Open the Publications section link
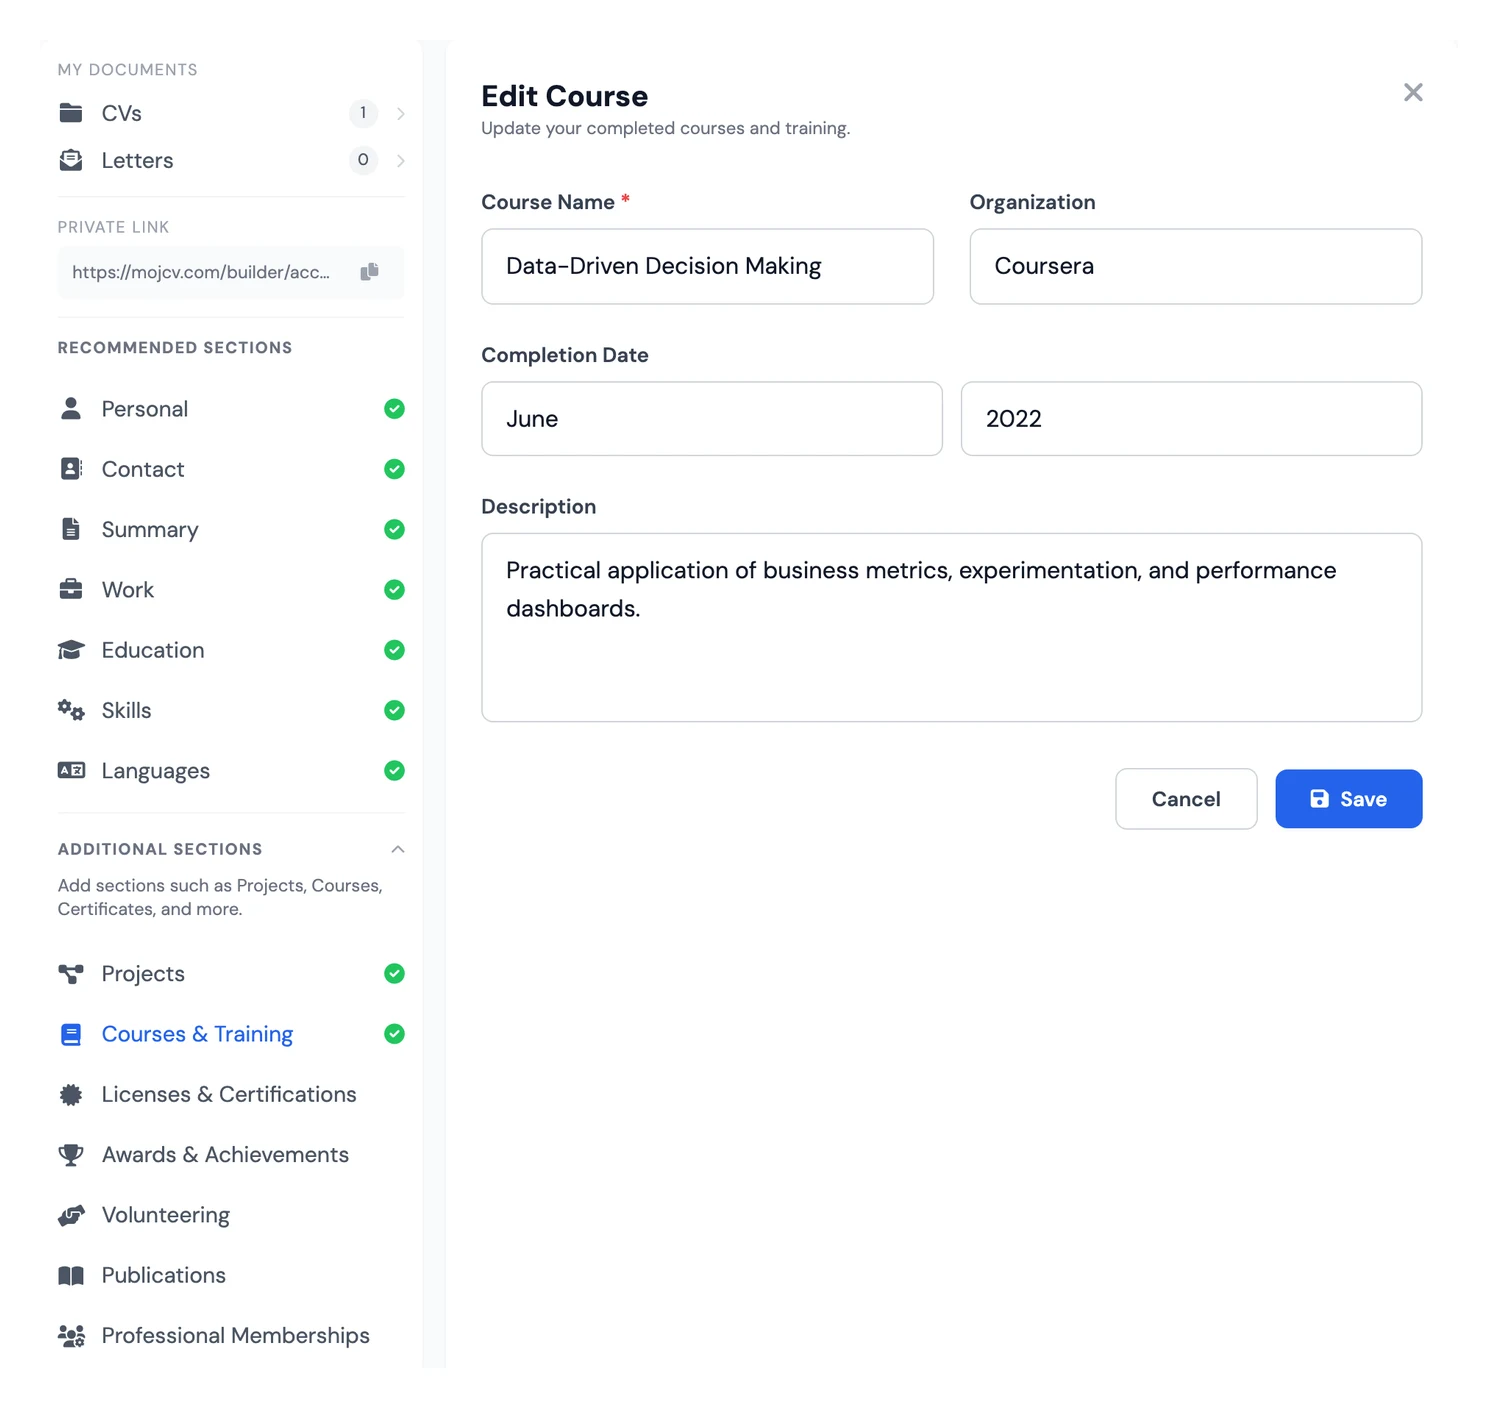Image resolution: width=1498 pixels, height=1408 pixels. (x=231, y=1275)
